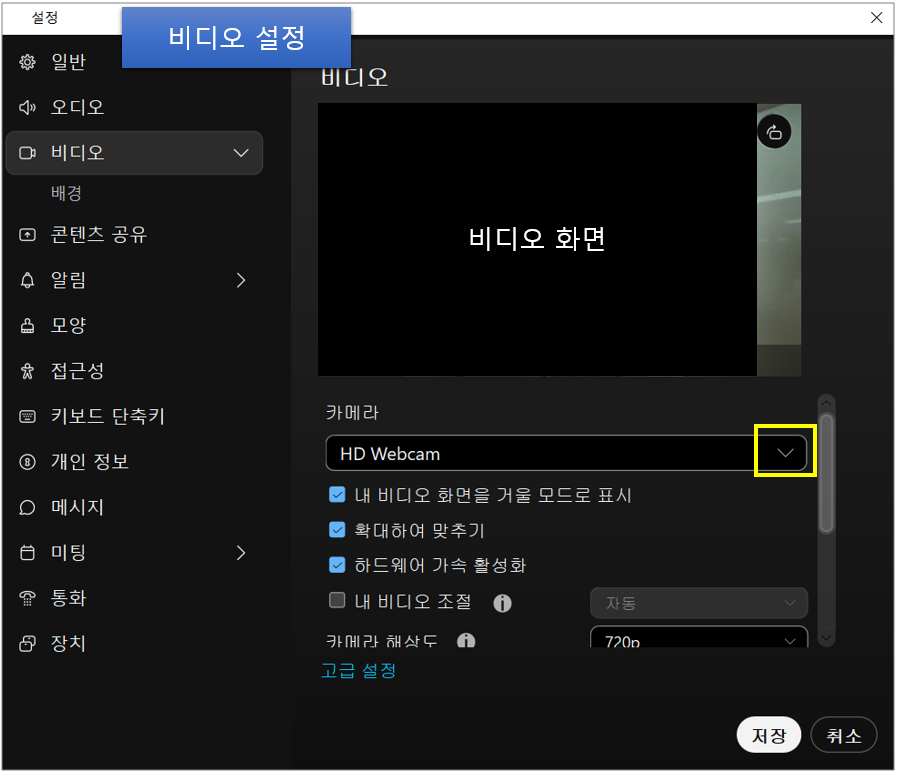Viewport: 898px width, 772px height.
Task: Select the 모양 paintbrush icon
Action: click(x=27, y=325)
